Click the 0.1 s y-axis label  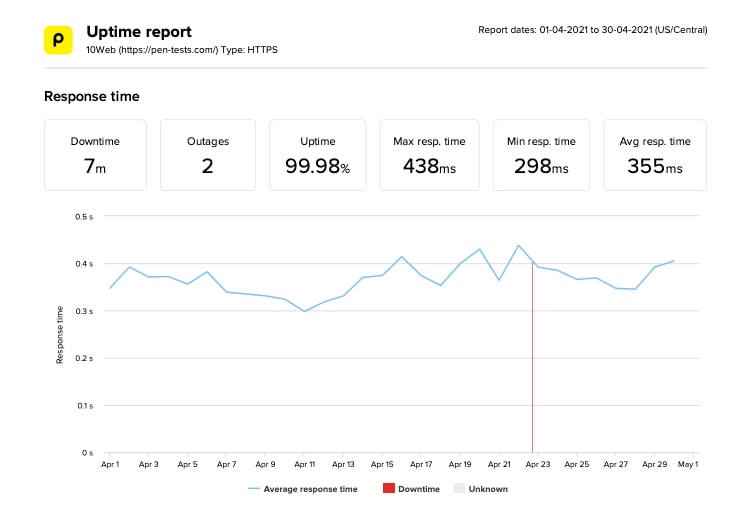click(85, 406)
